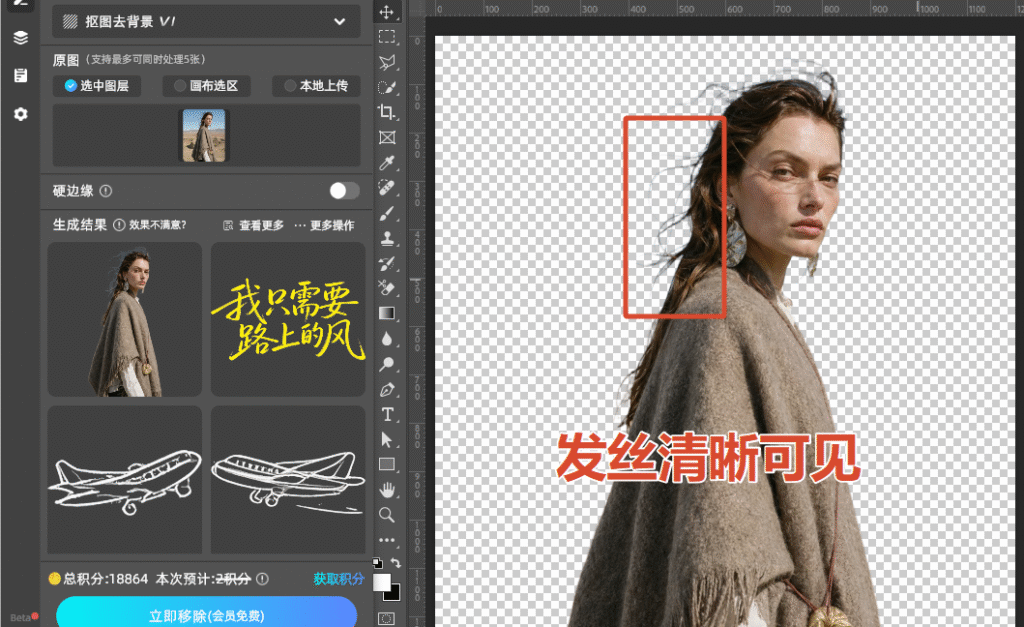Viewport: 1024px width, 627px height.
Task: Select the Rectangular Marquee tool
Action: point(387,37)
